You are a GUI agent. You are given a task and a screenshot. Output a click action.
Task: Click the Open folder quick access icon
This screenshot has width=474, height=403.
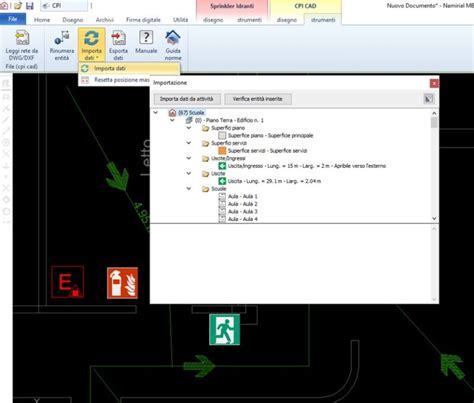[18, 6]
